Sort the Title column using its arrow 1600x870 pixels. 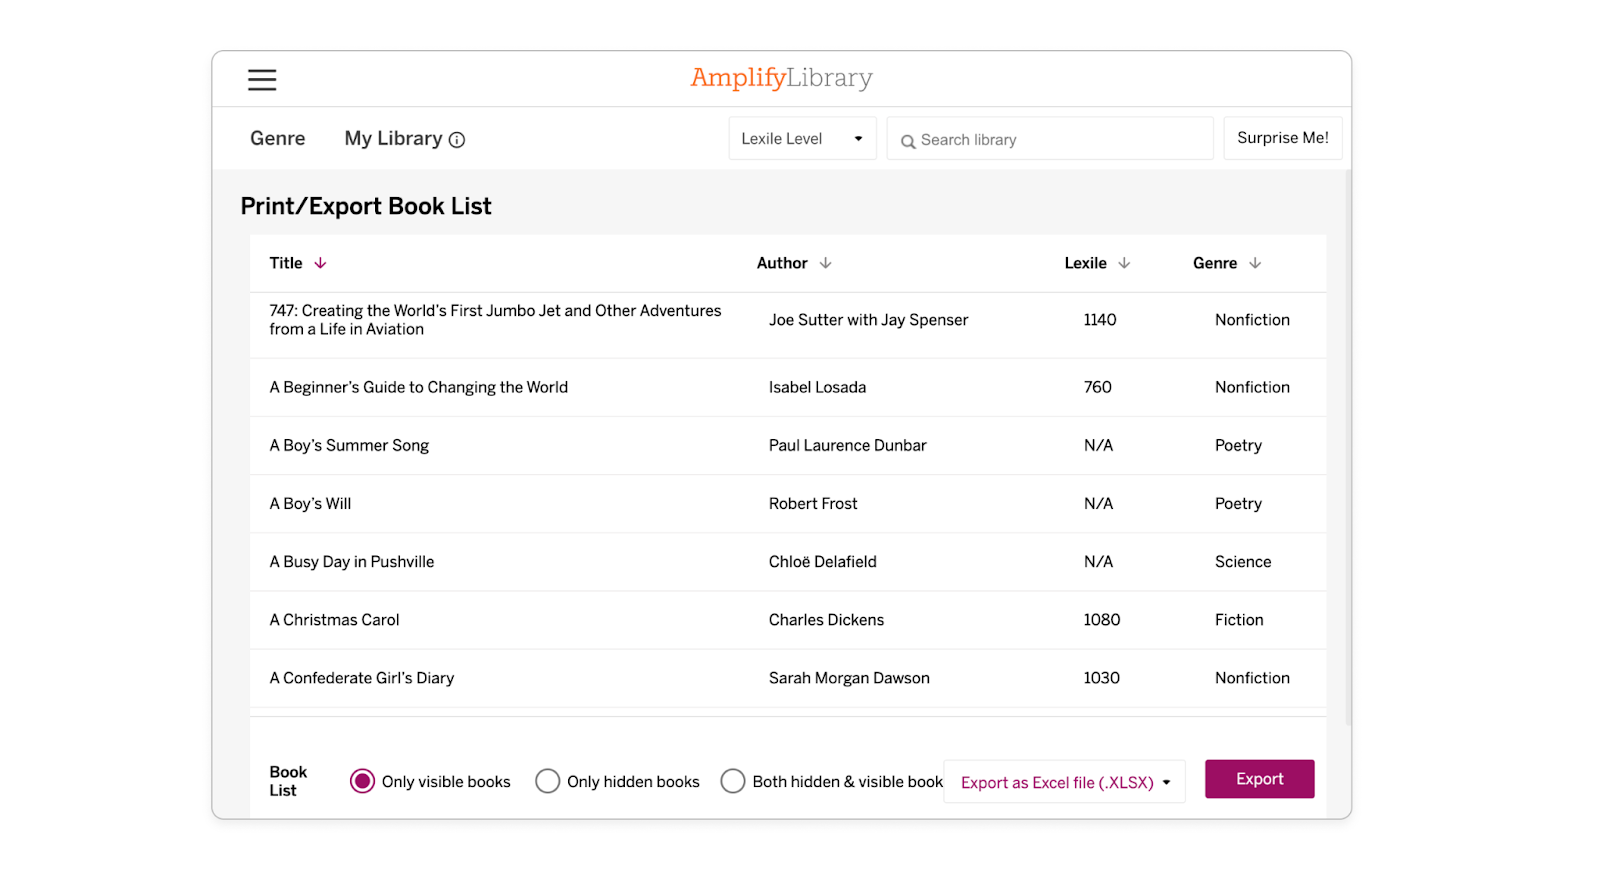pos(320,262)
